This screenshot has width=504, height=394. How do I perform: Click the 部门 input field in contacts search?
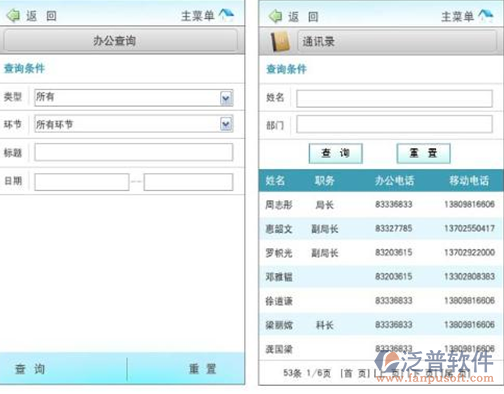pos(394,124)
